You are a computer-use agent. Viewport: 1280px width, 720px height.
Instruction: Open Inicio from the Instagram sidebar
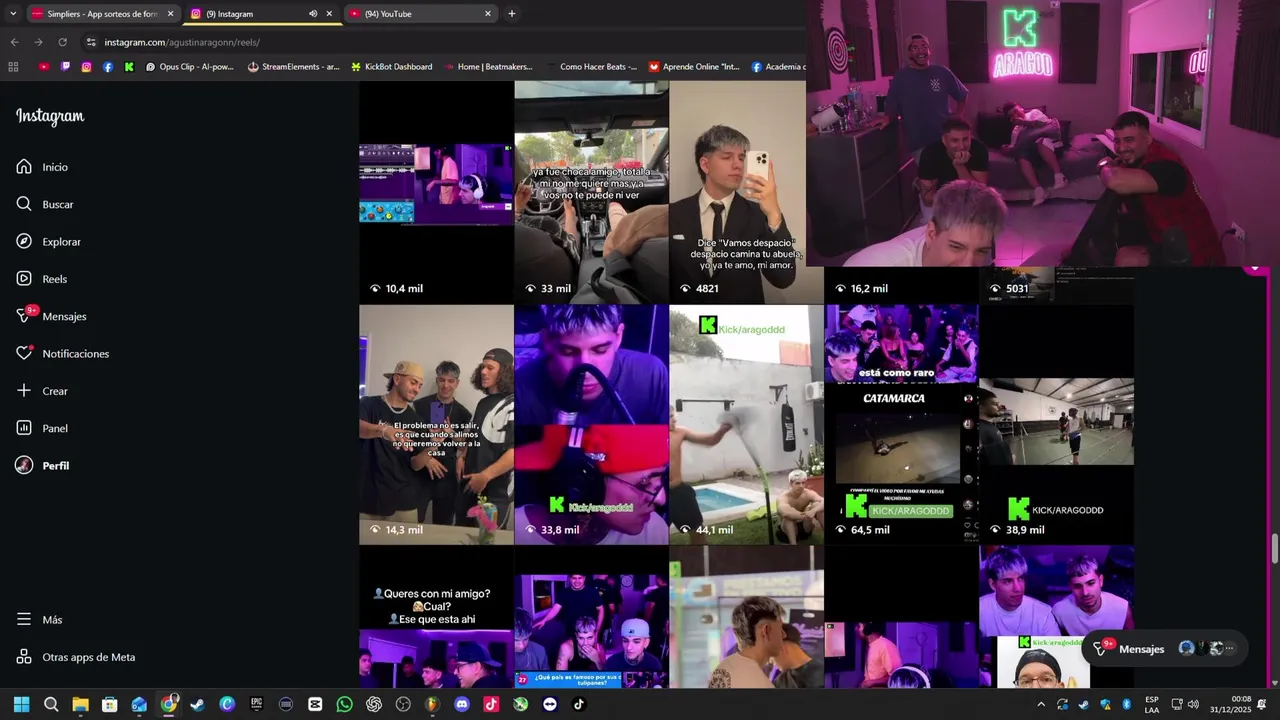tap(42, 167)
